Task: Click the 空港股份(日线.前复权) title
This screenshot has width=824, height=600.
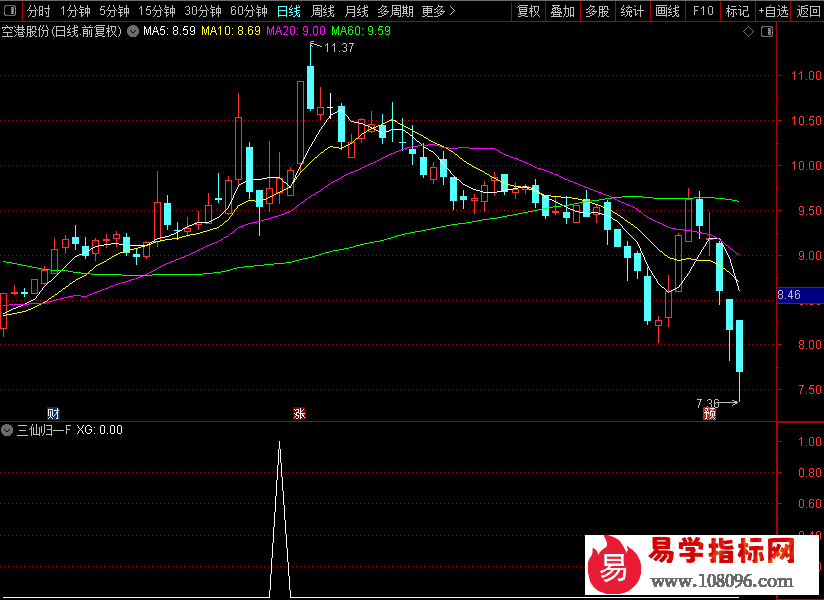Action: click(61, 32)
